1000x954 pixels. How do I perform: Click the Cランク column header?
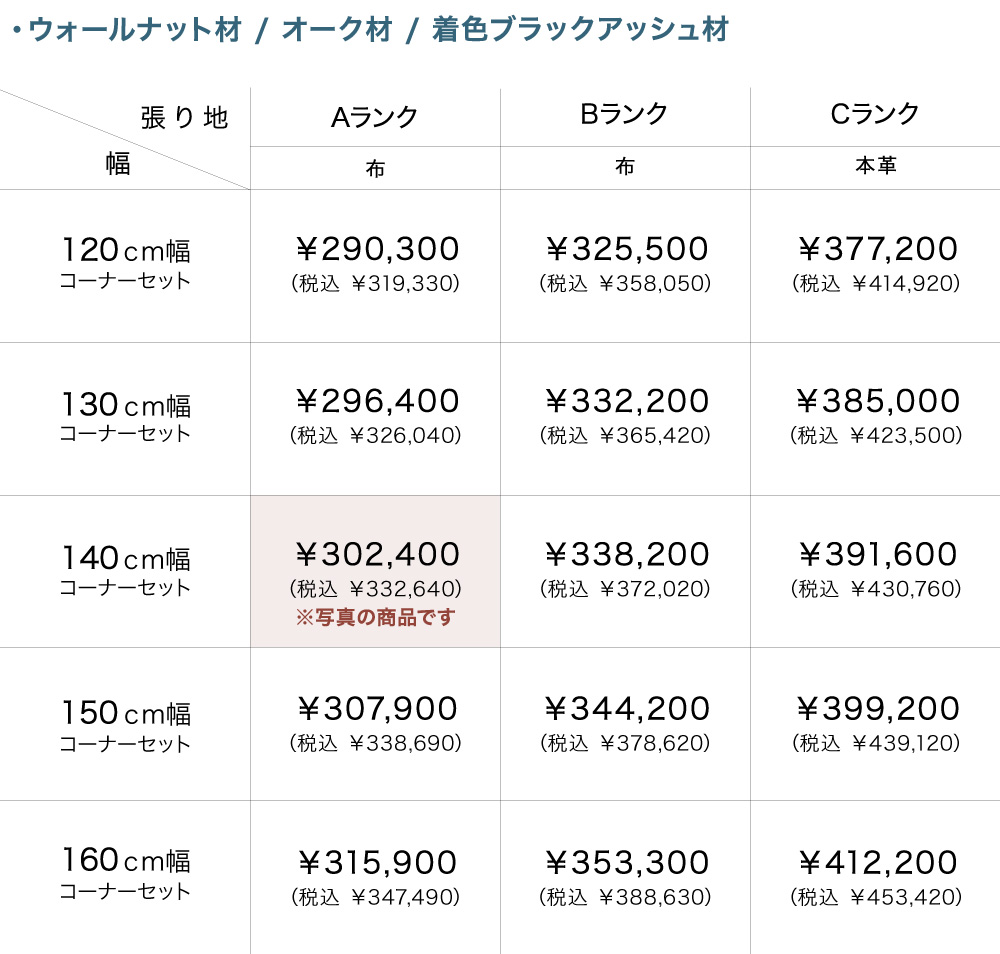point(875,115)
